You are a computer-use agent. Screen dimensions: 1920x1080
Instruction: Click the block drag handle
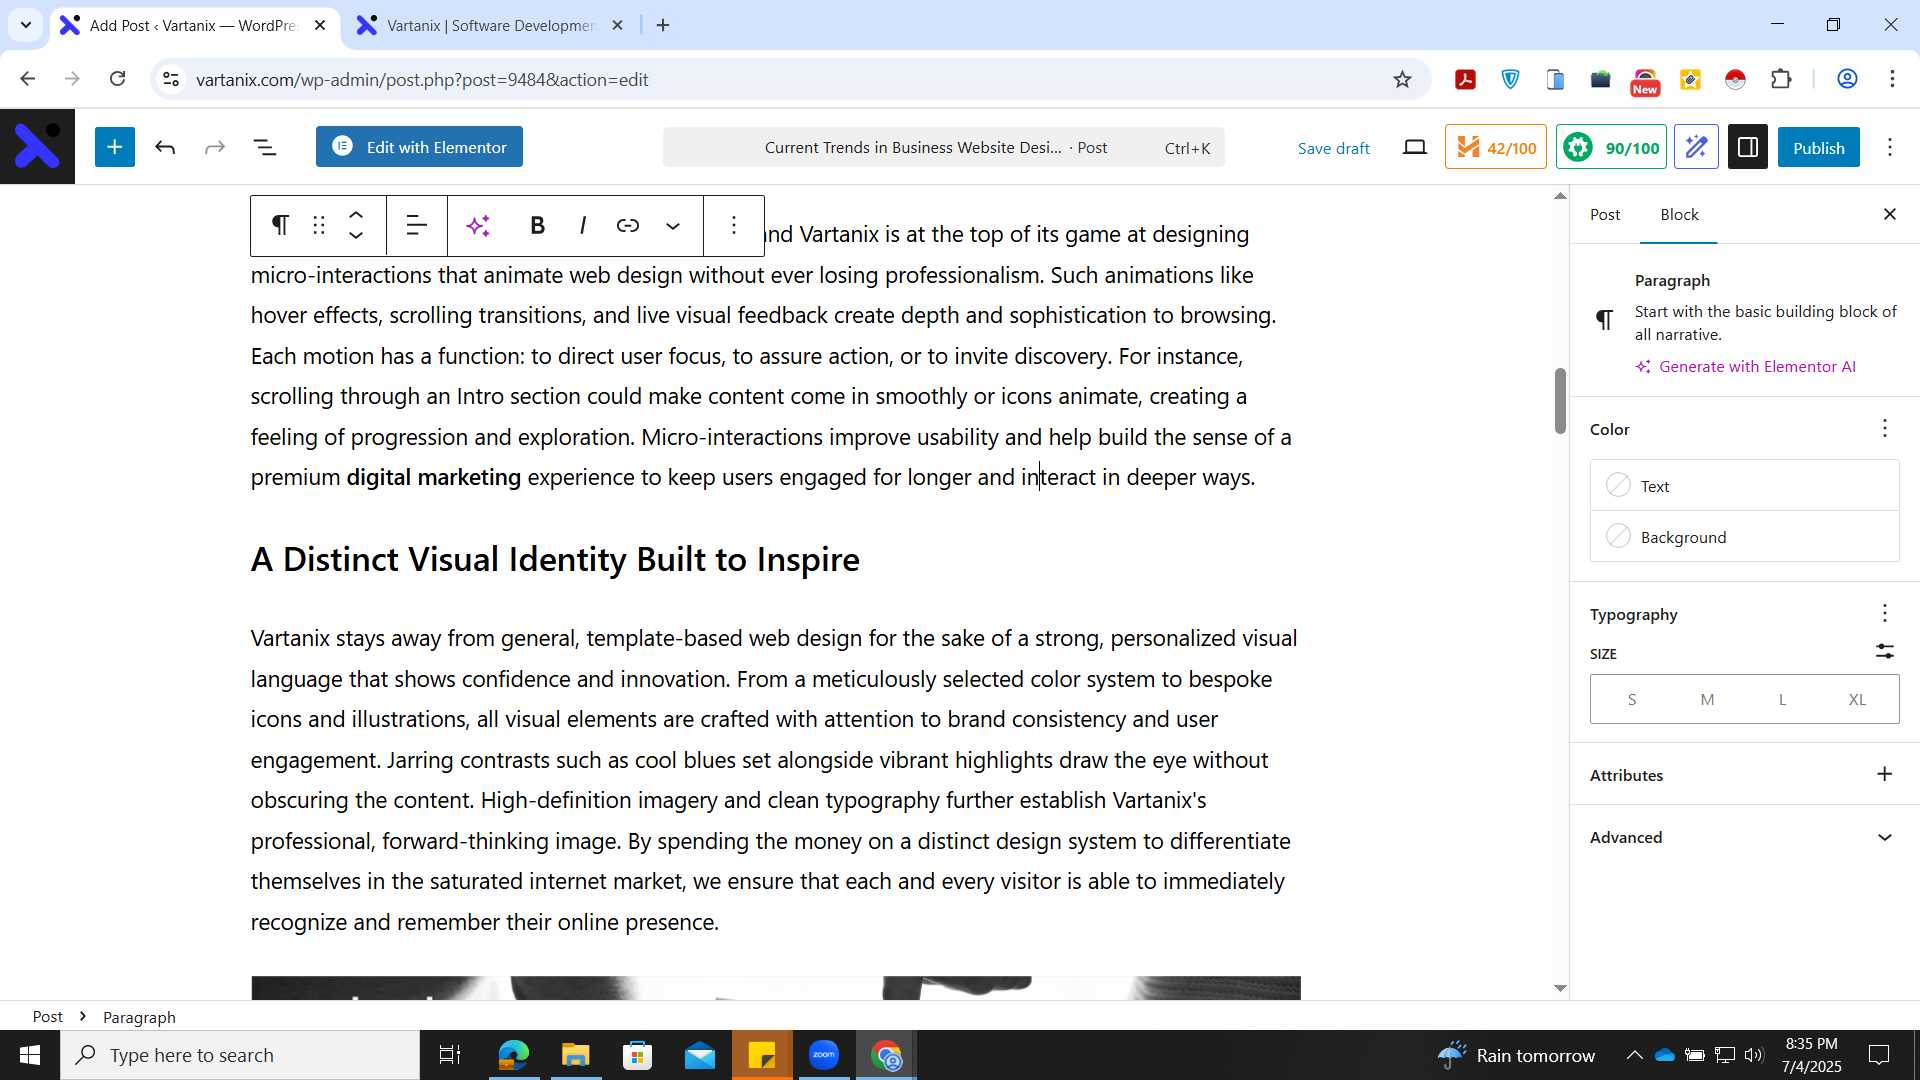click(319, 226)
